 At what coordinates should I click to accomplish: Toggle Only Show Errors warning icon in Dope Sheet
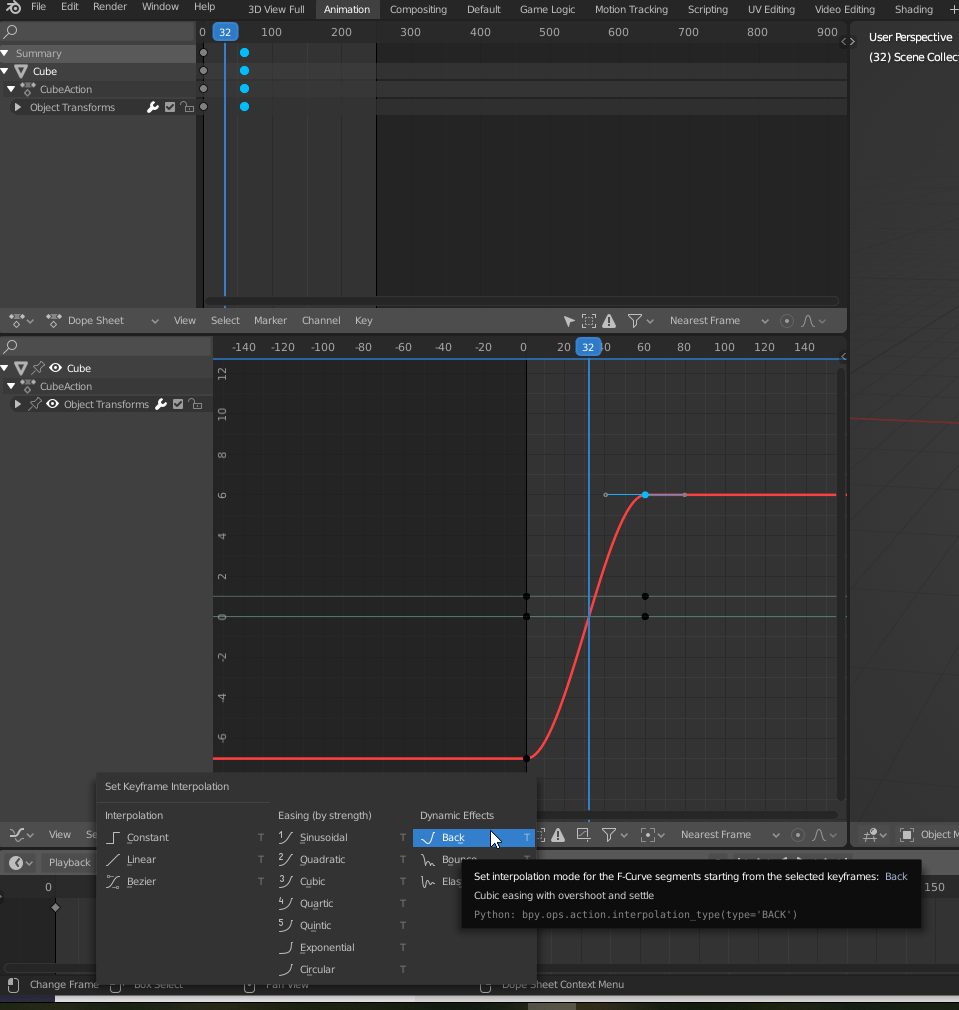click(609, 321)
